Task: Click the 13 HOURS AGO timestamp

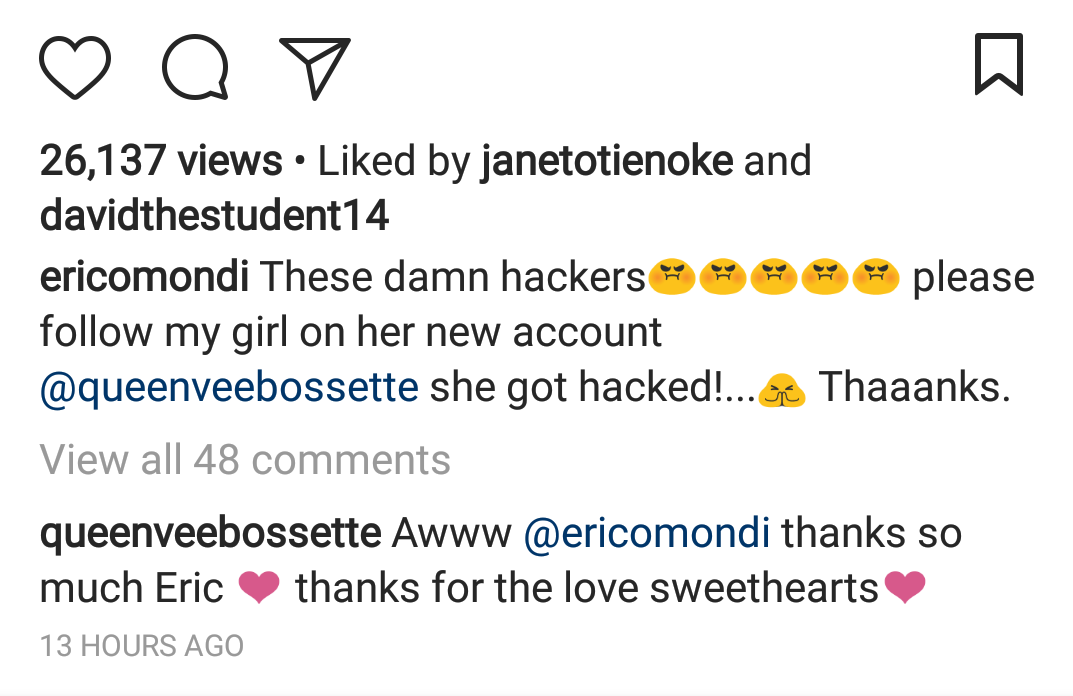Action: tap(142, 646)
